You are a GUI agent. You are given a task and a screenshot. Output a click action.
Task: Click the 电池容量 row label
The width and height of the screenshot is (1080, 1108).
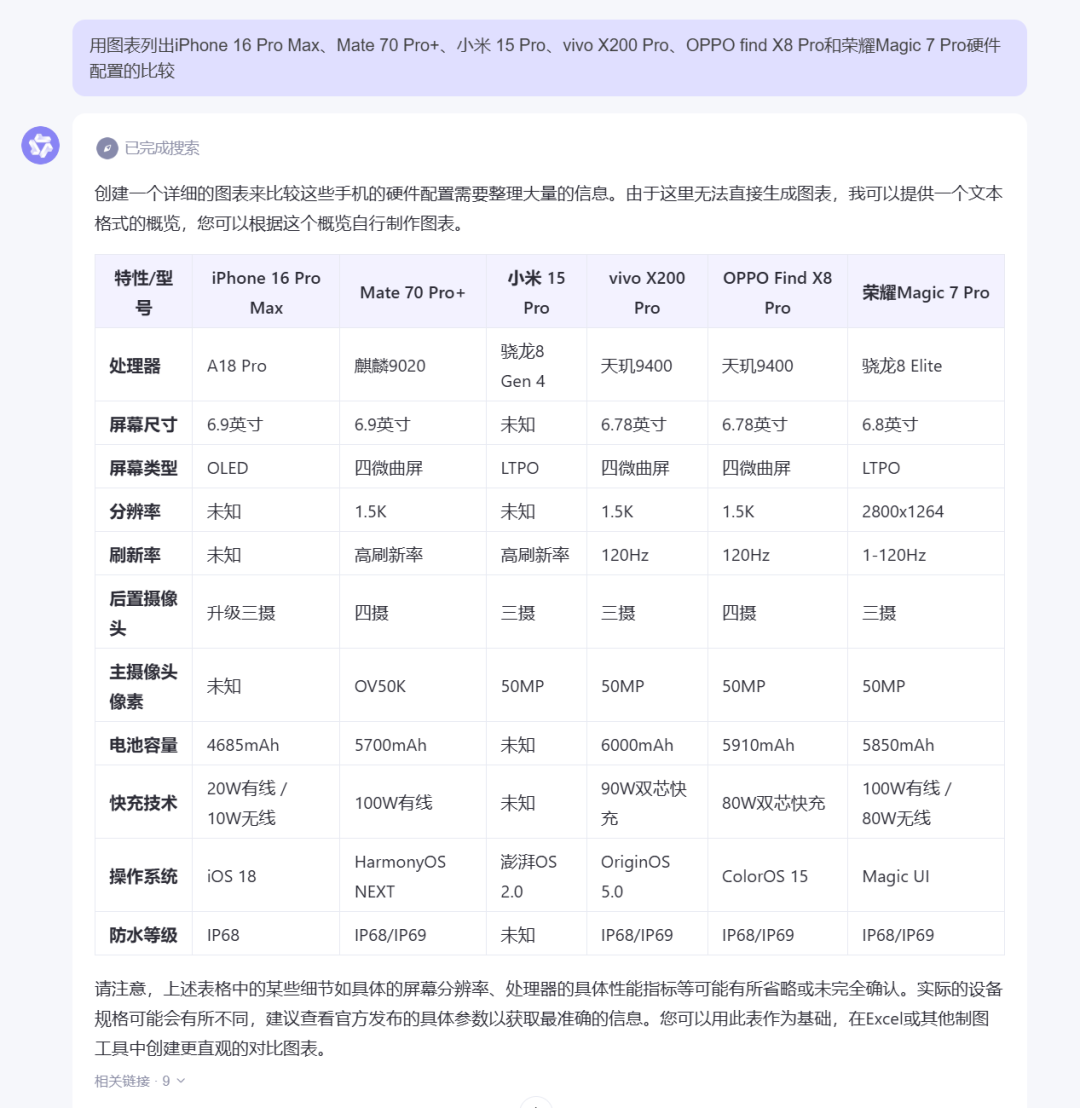143,745
